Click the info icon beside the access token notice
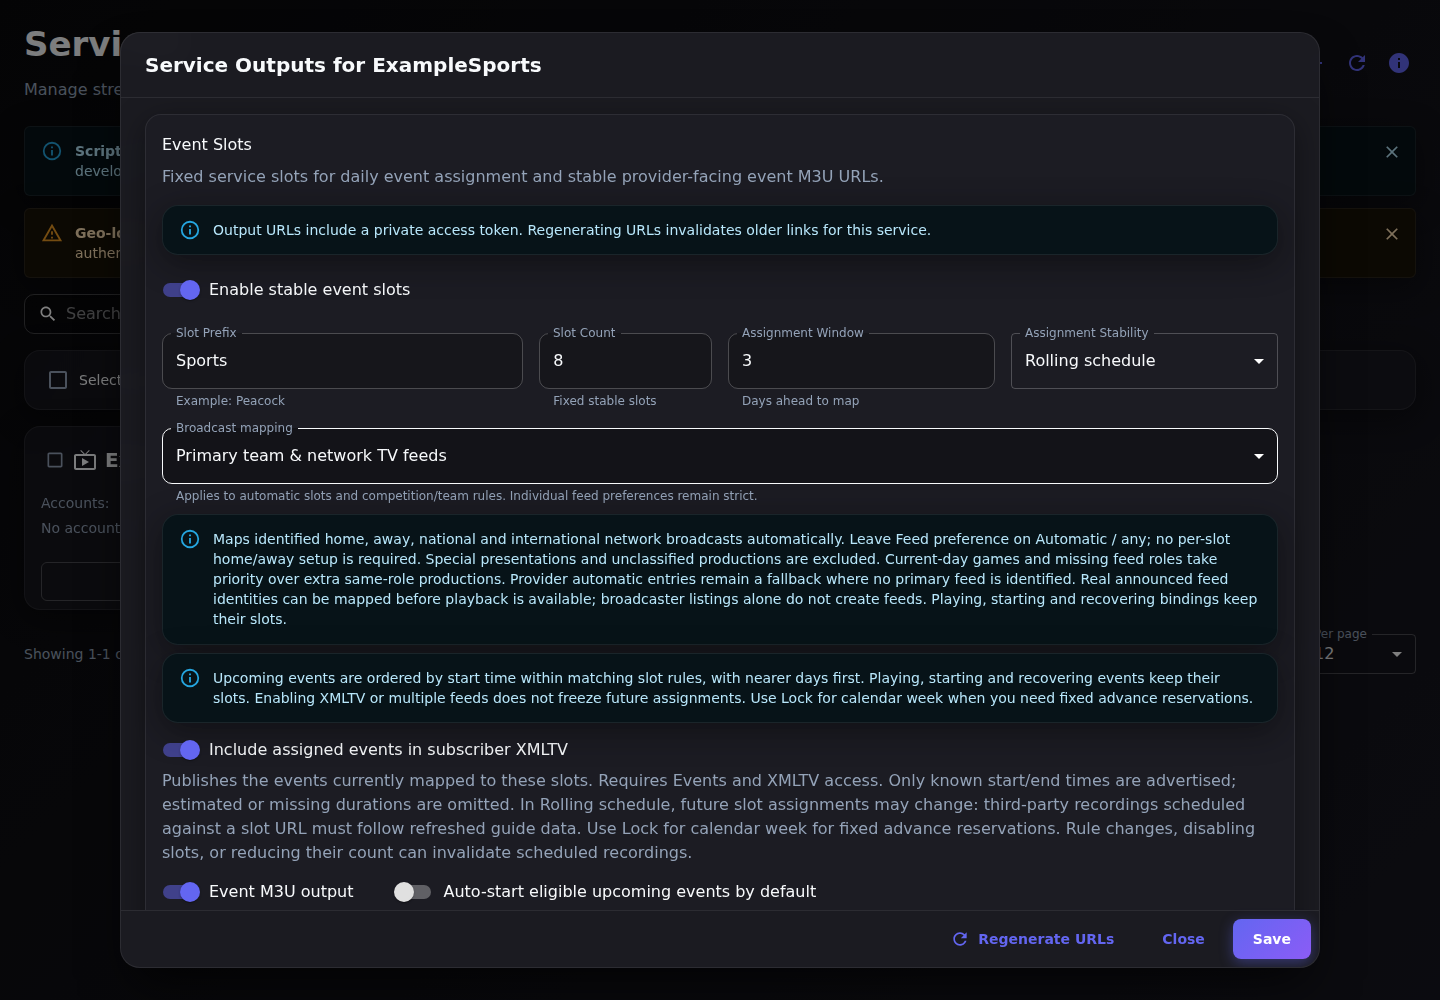This screenshot has height=1000, width=1440. point(190,230)
